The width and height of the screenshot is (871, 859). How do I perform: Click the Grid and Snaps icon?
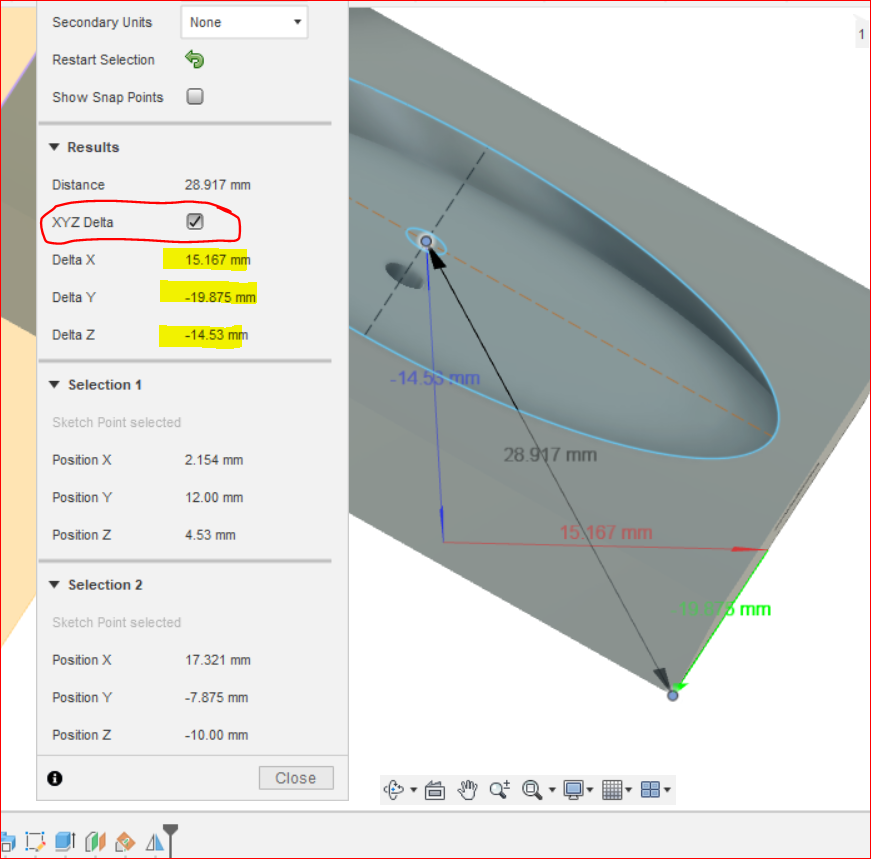pos(612,790)
